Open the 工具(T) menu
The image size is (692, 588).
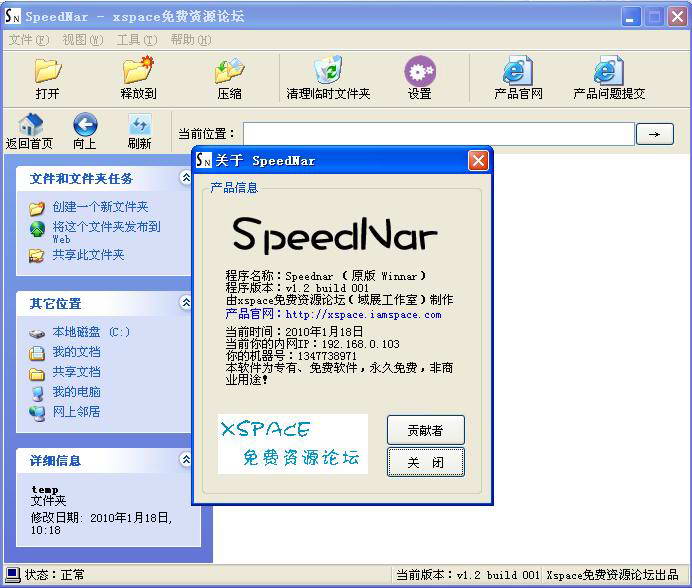[137, 40]
